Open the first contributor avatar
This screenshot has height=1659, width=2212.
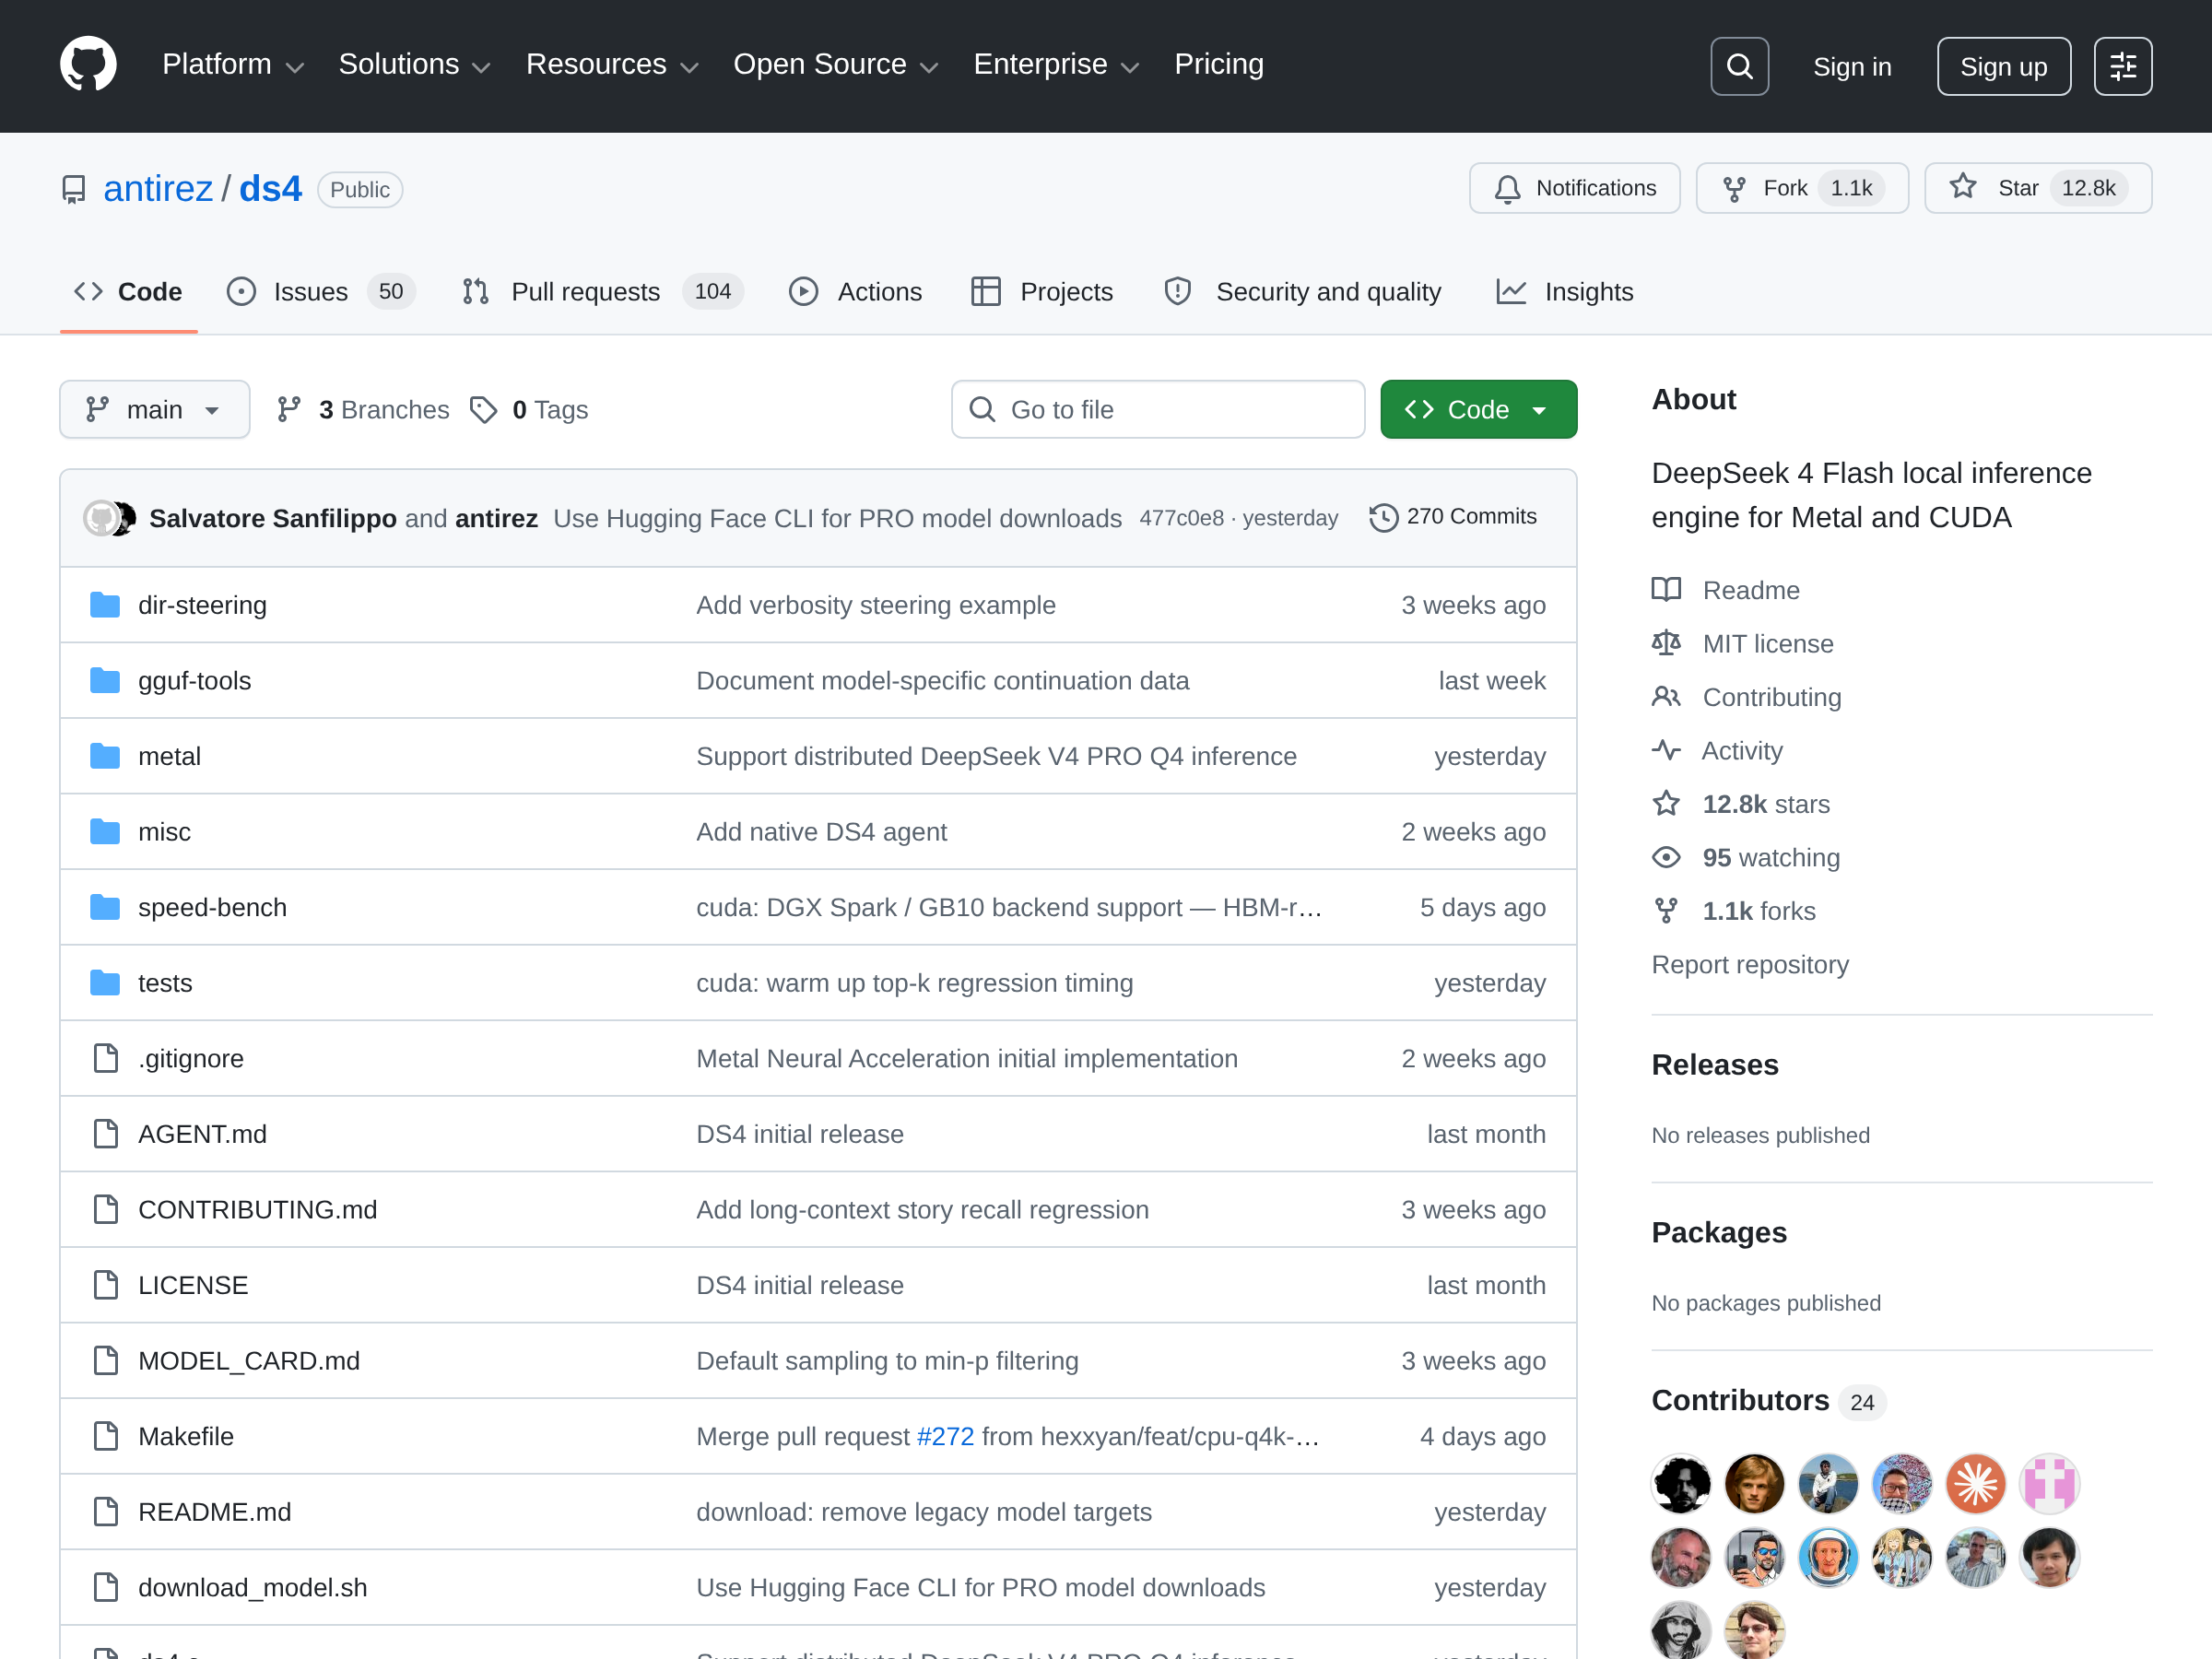click(1681, 1483)
